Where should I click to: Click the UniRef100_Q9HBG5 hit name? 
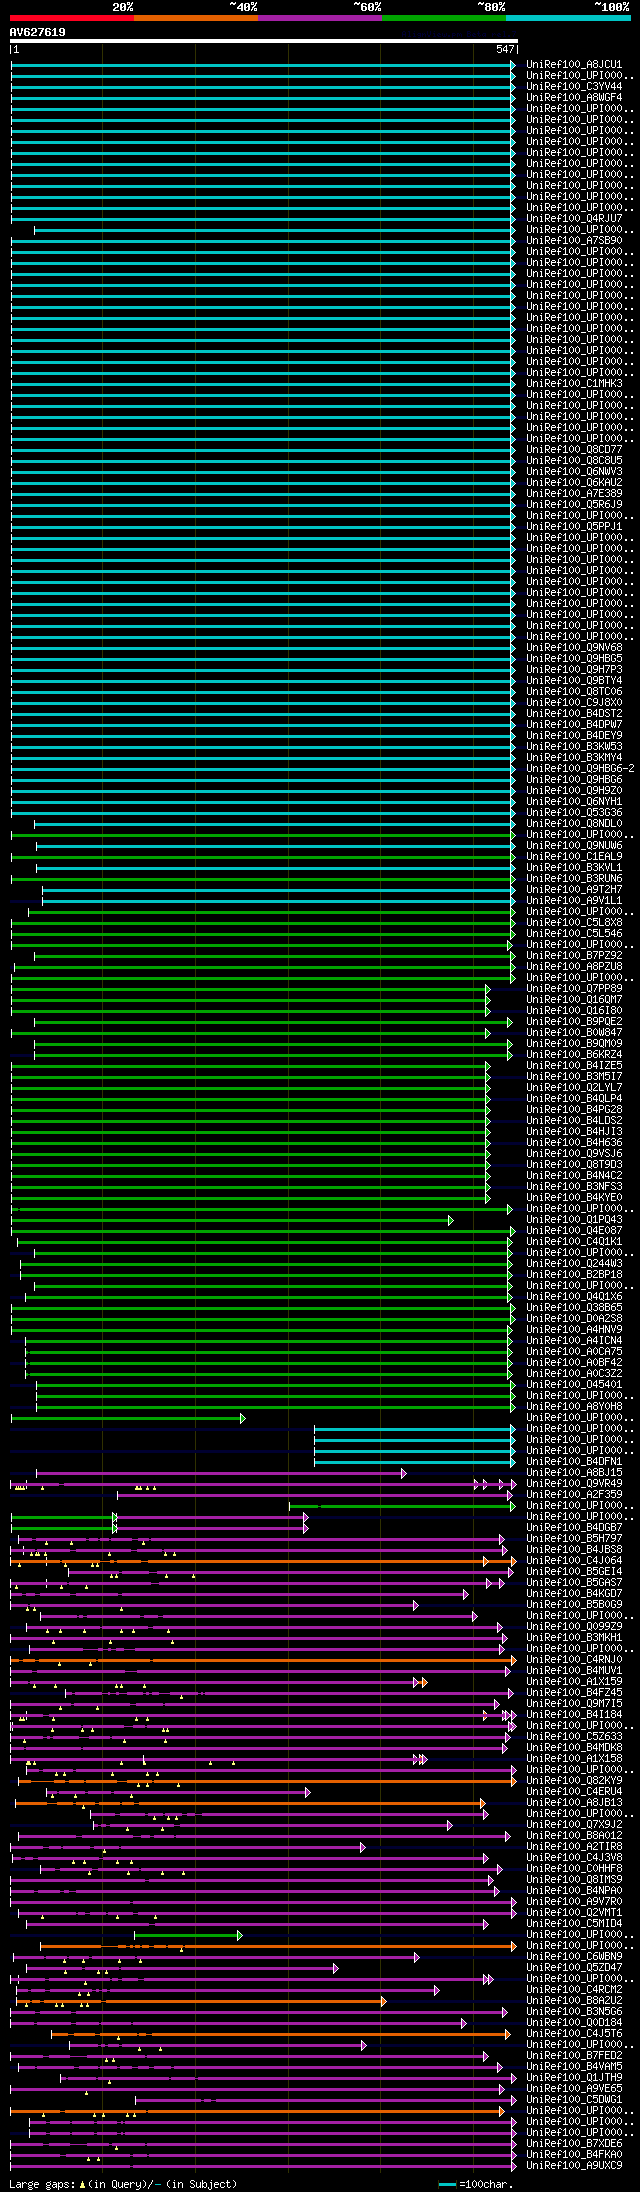pos(574,658)
